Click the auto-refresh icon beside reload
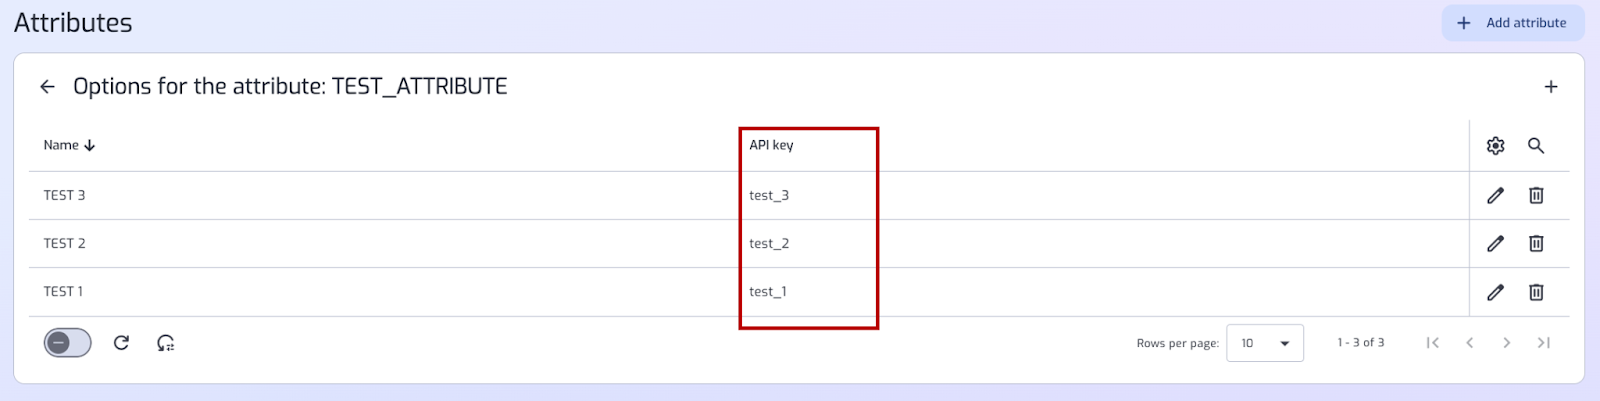 click(x=166, y=343)
